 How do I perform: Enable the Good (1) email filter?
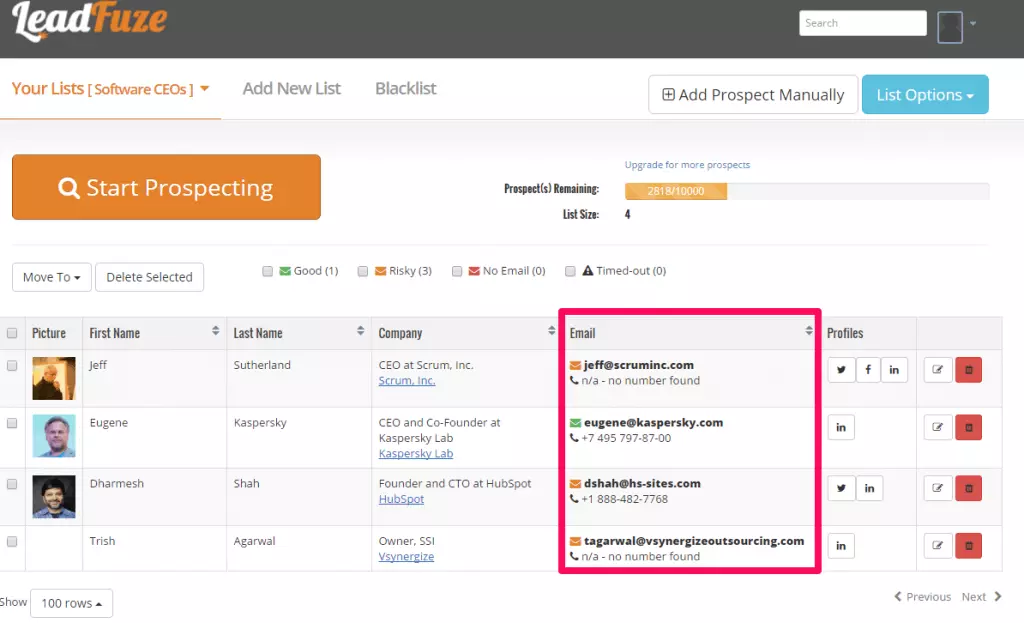click(268, 270)
